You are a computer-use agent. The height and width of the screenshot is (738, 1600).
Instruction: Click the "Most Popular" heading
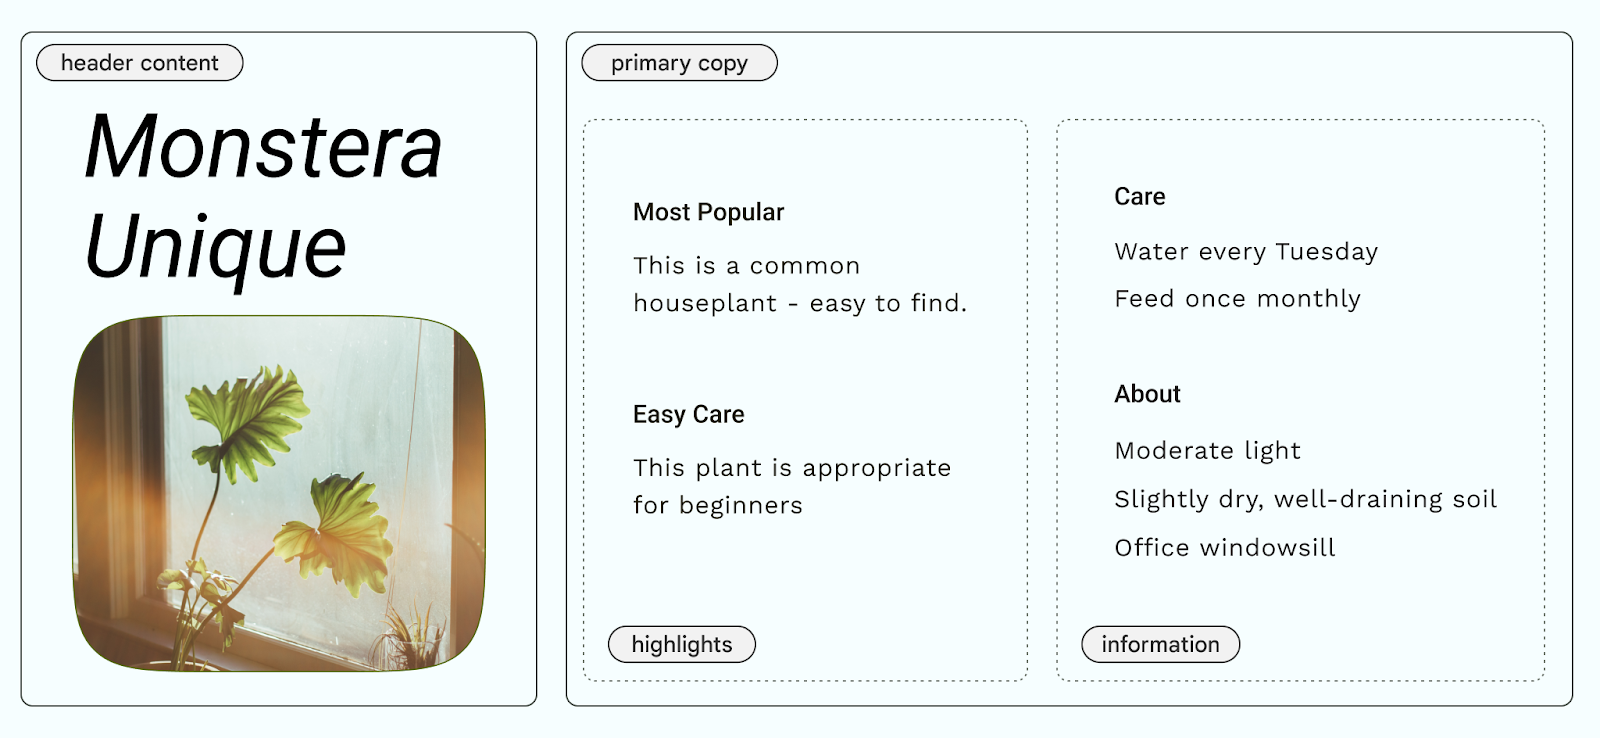pyautogui.click(x=708, y=212)
